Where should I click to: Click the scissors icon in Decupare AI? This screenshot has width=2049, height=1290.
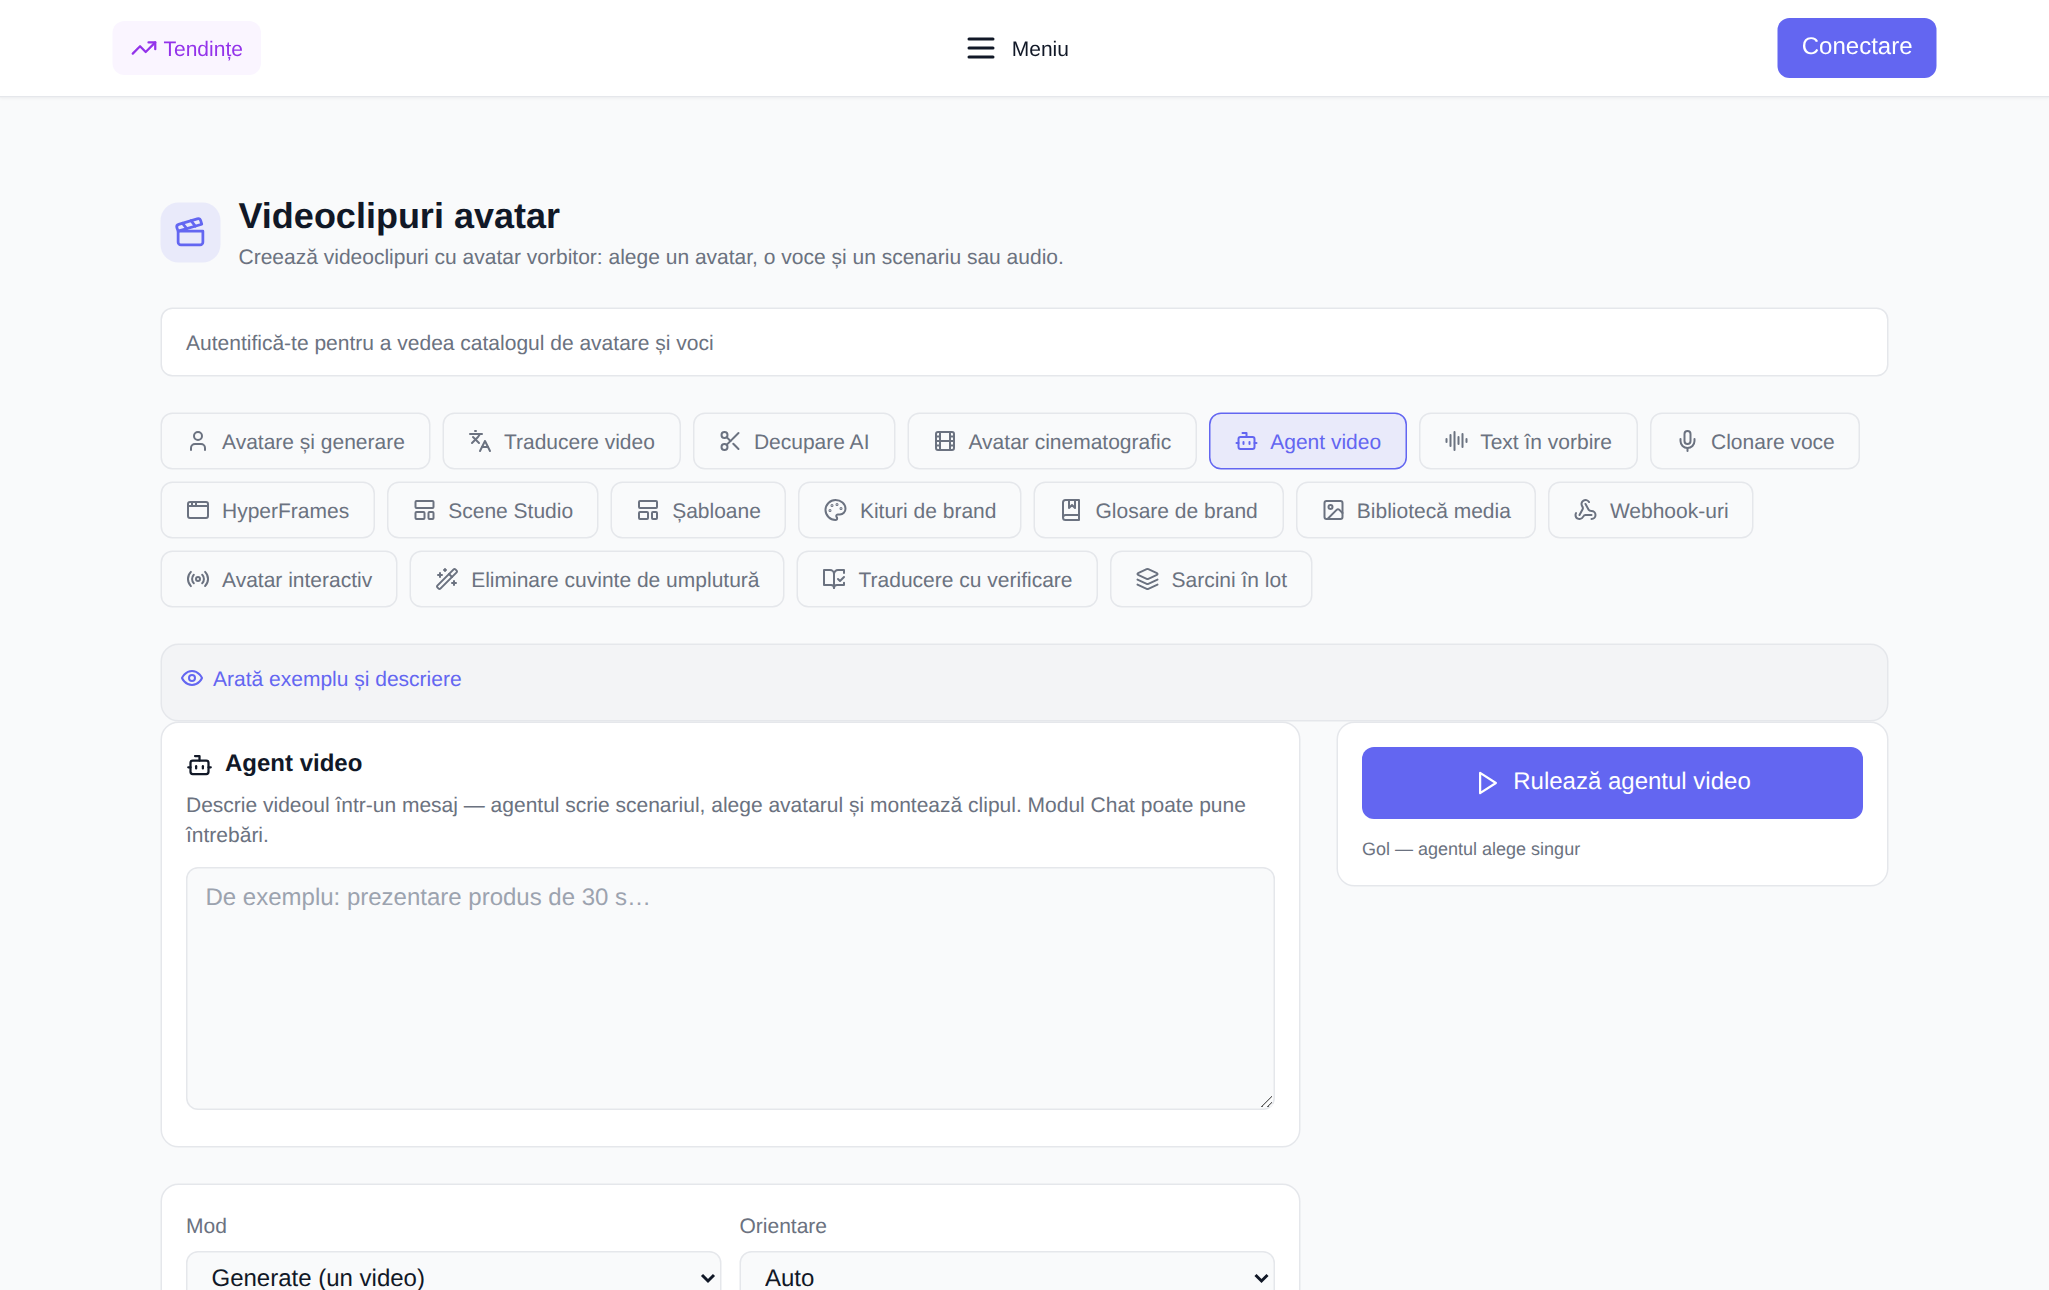[x=730, y=441]
